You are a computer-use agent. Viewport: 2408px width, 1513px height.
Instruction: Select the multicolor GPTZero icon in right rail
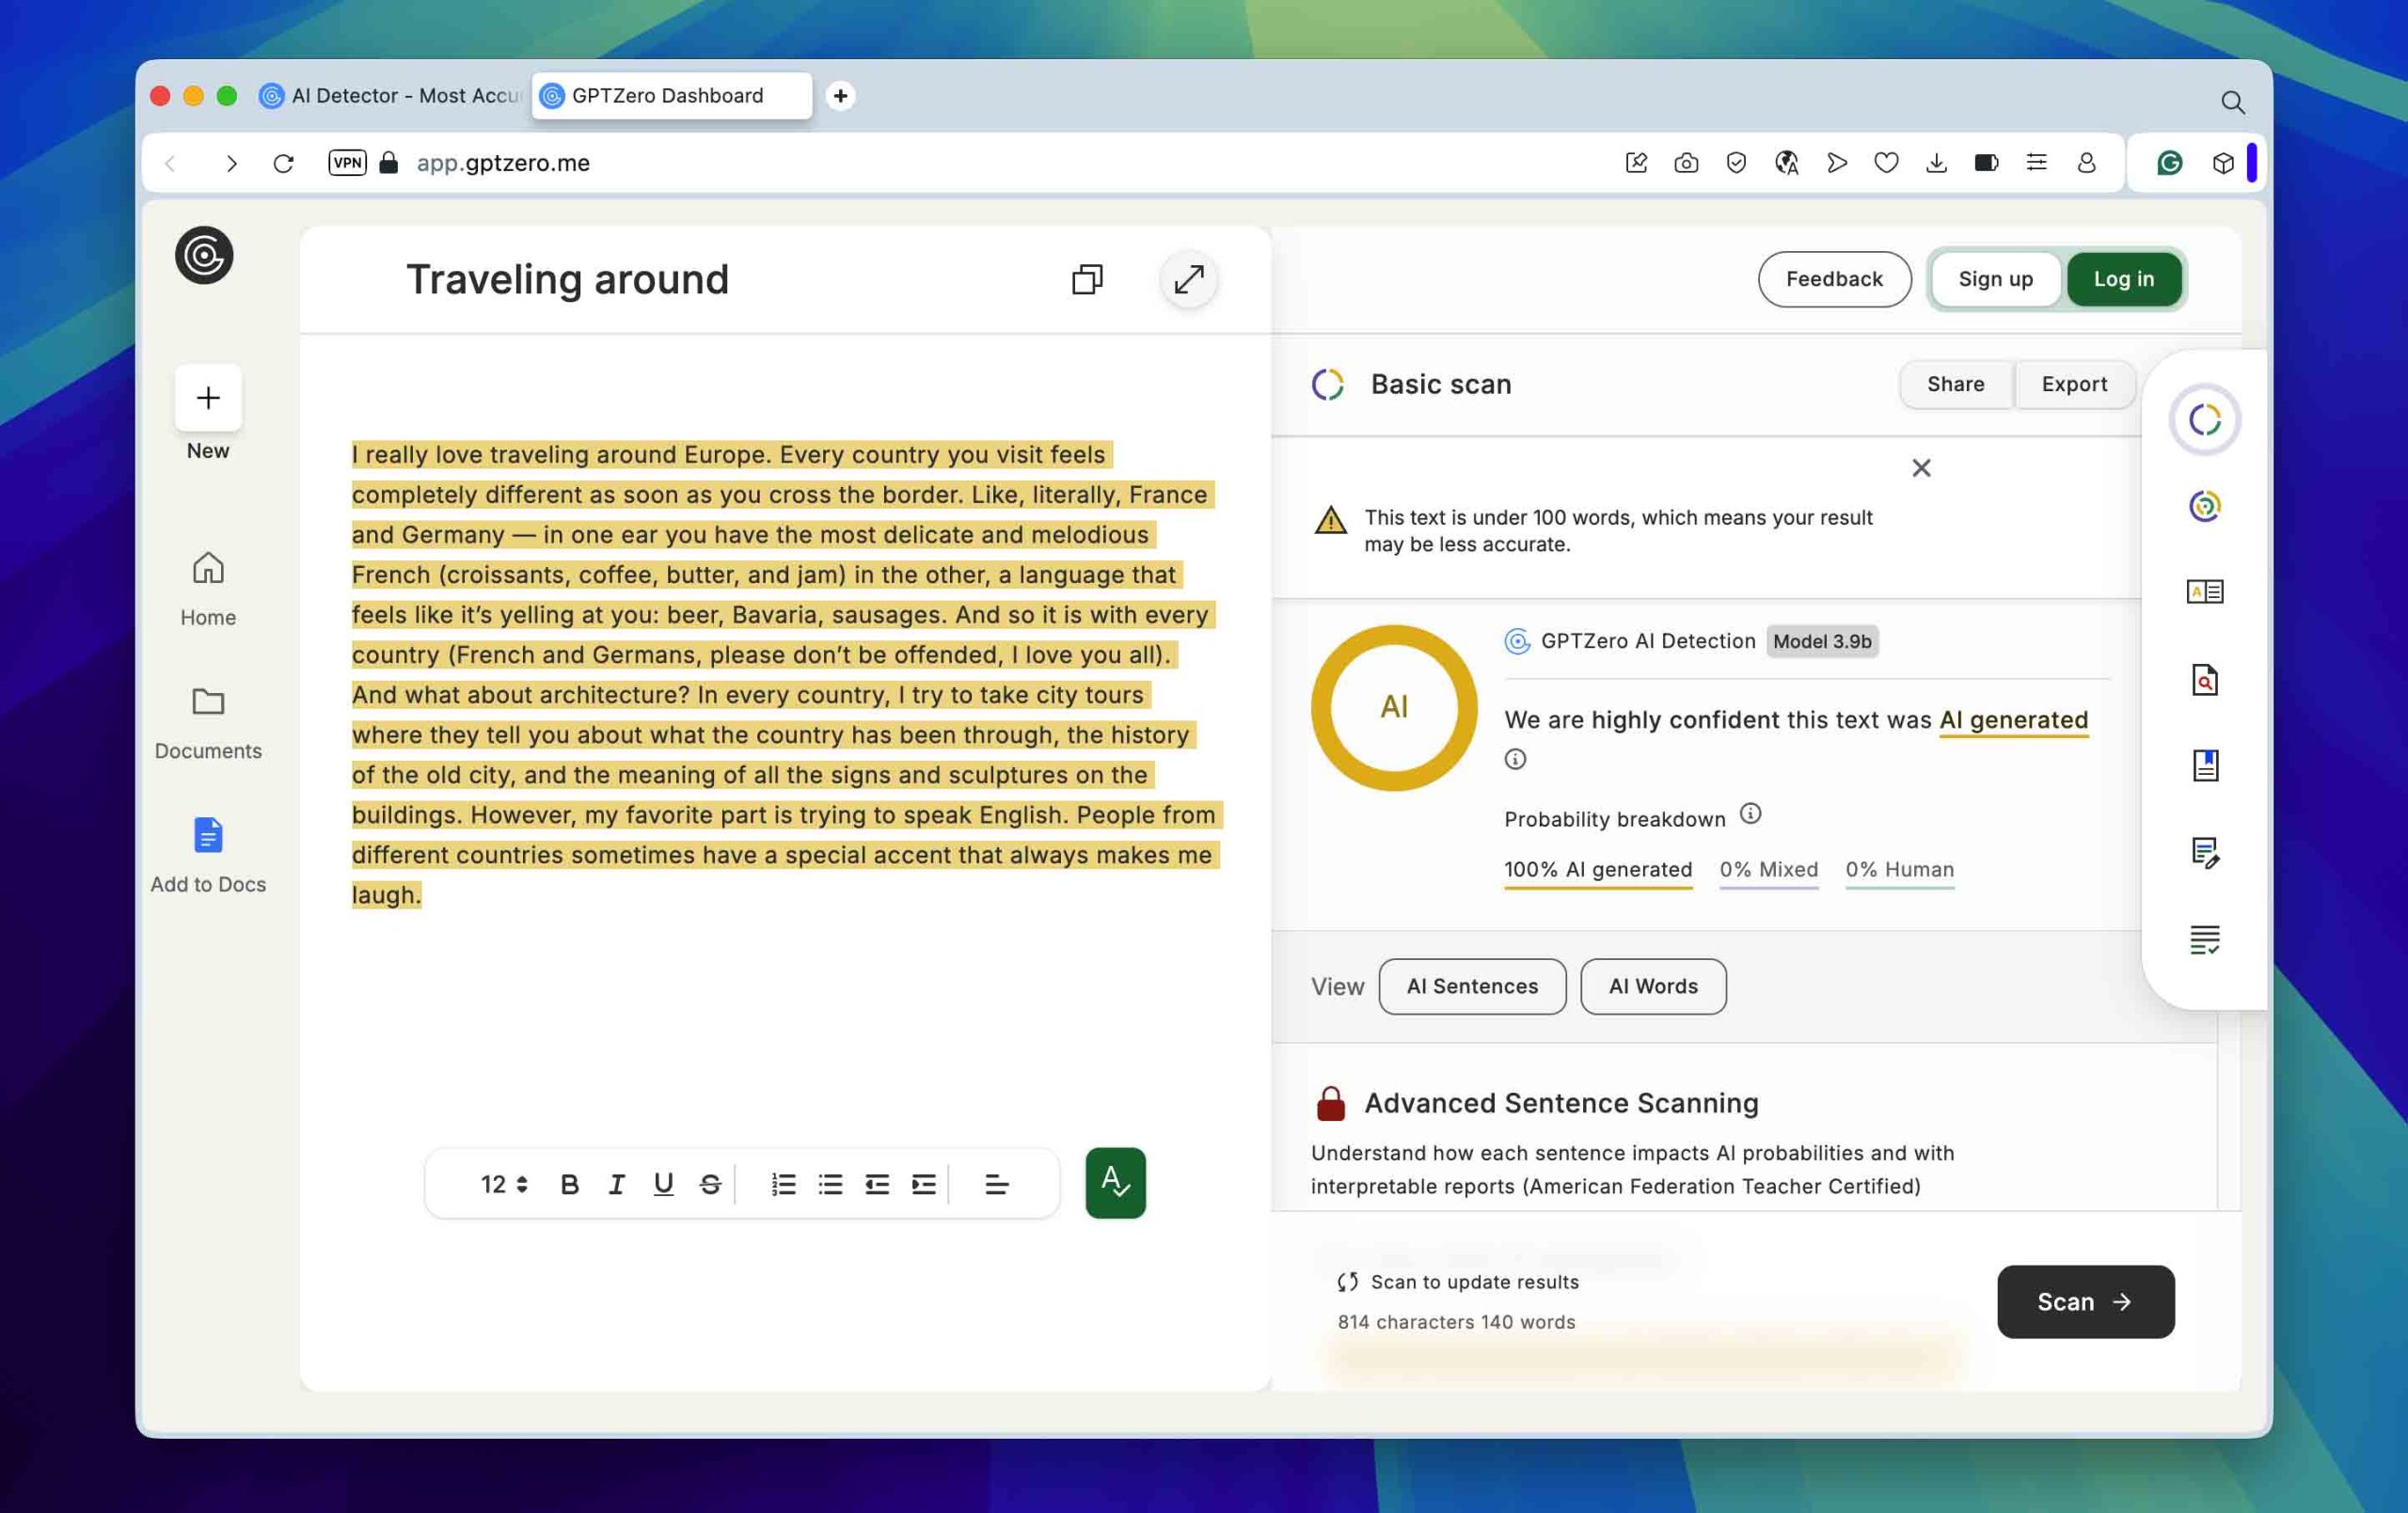pyautogui.click(x=2204, y=506)
